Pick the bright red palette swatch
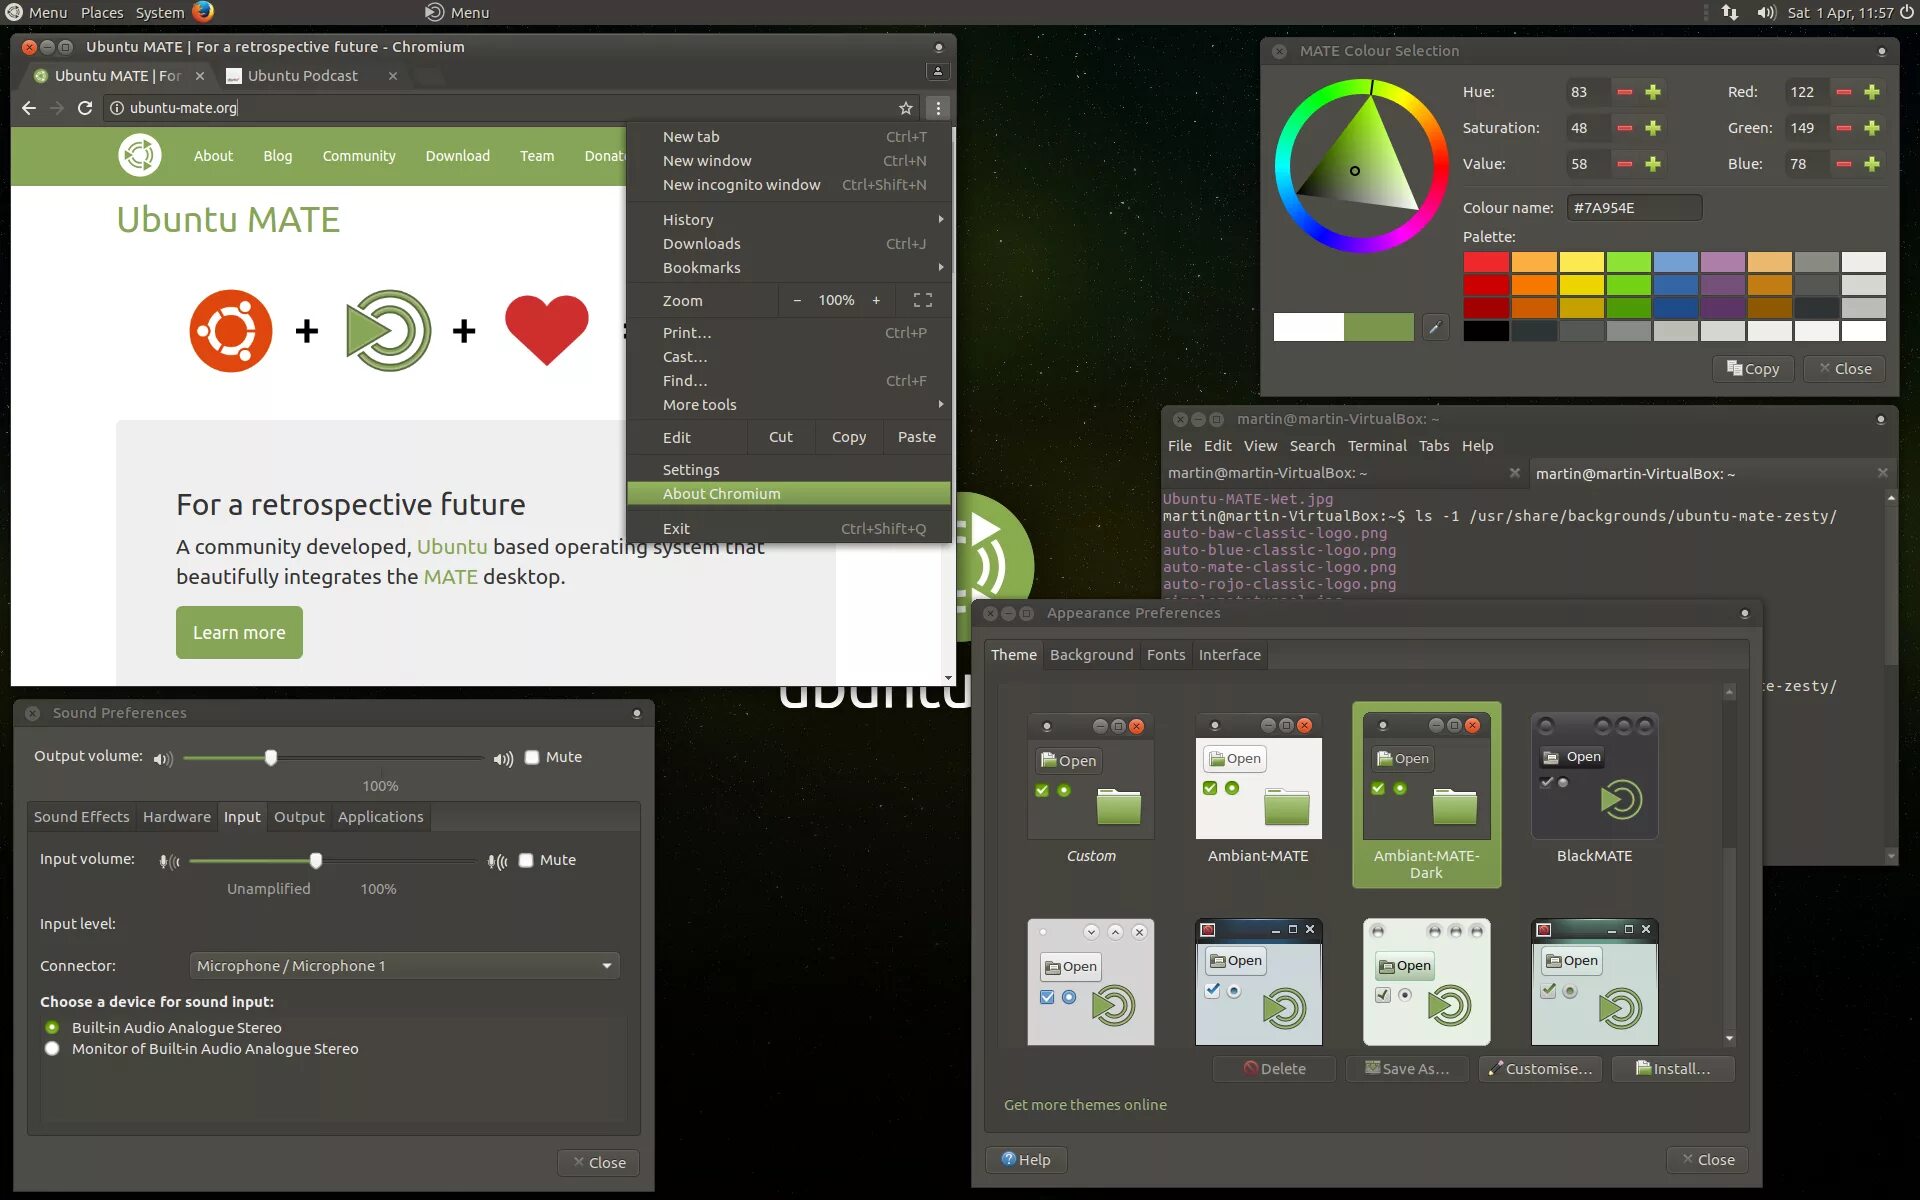Viewport: 1920px width, 1200px height. (1485, 263)
